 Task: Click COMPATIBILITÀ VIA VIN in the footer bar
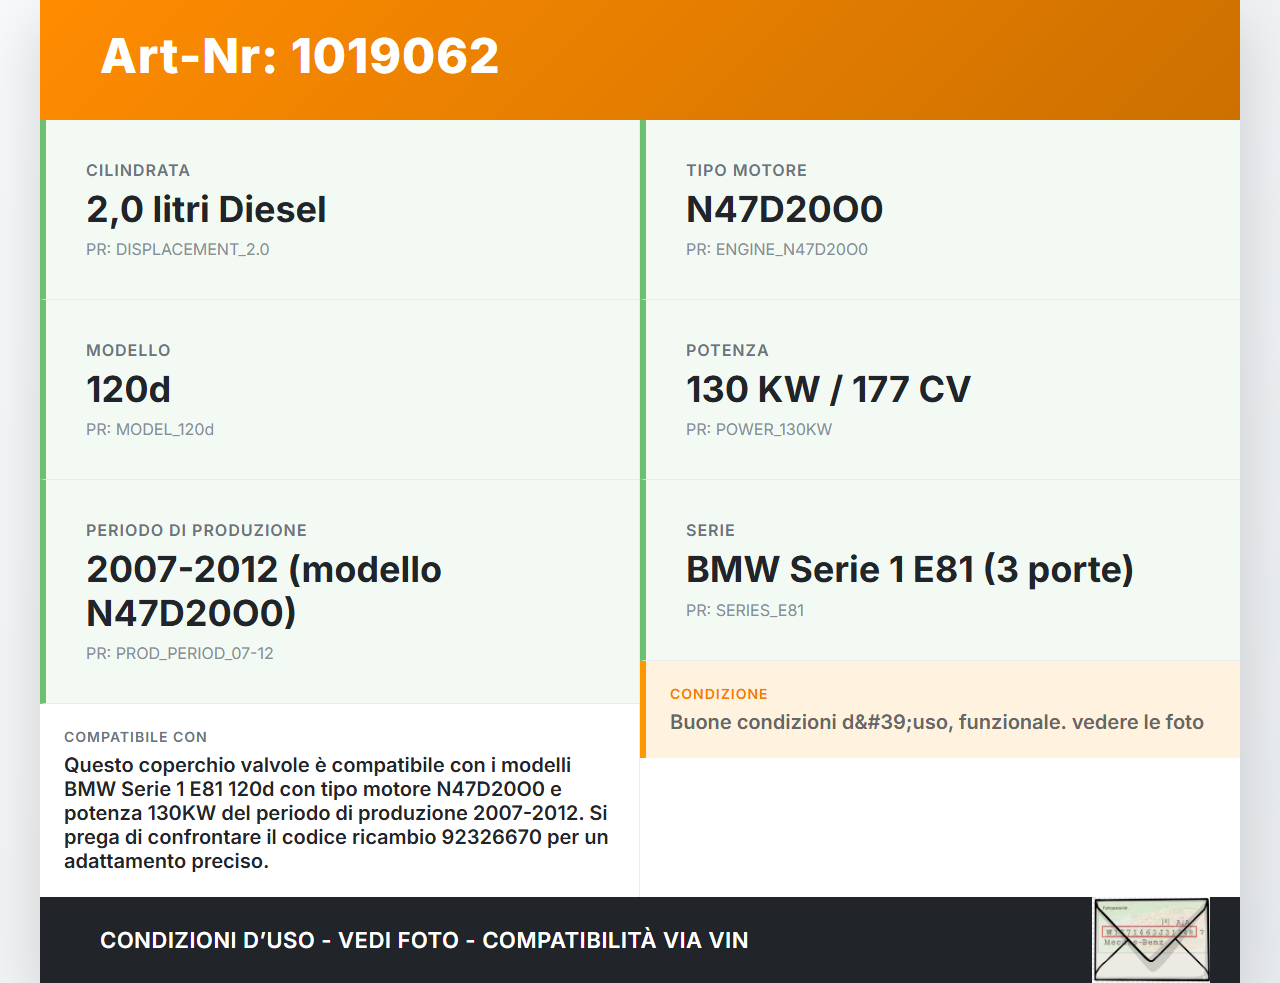point(615,940)
